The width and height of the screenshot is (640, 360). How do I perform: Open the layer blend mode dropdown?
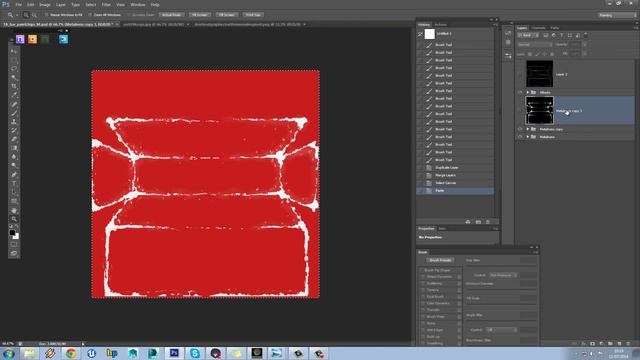(535, 44)
